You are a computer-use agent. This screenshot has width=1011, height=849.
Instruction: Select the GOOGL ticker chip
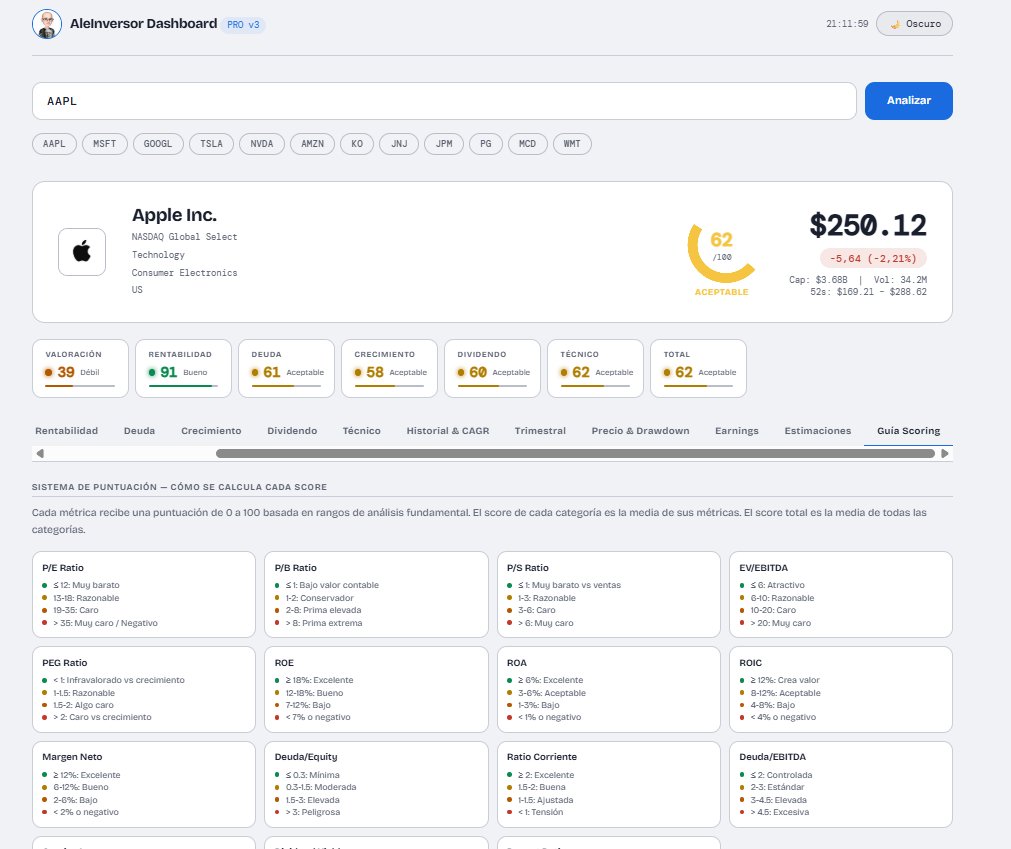click(x=158, y=144)
